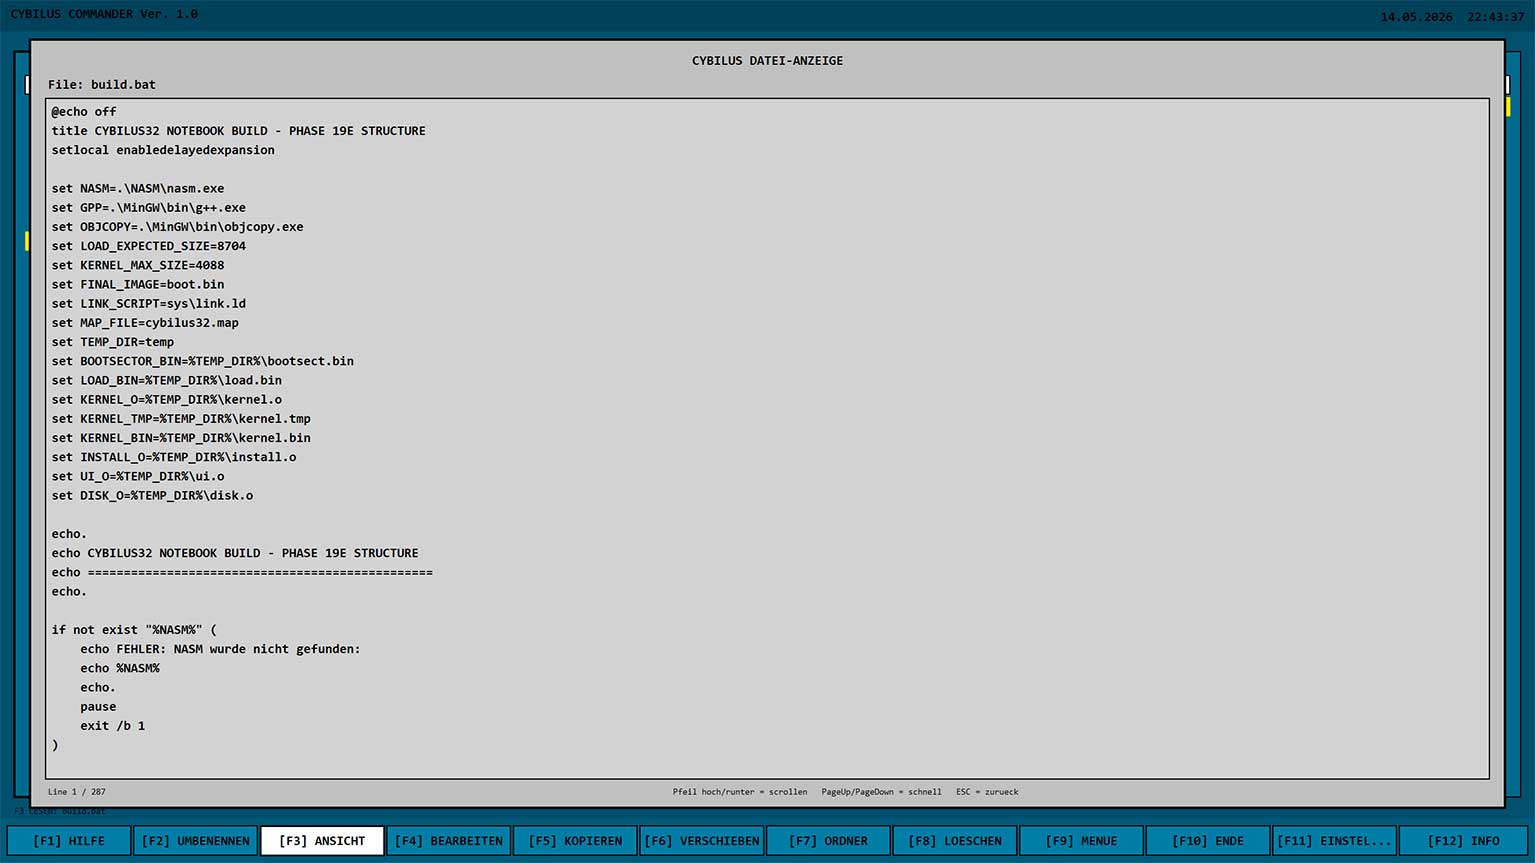The image size is (1535, 863).
Task: Click 'set TEMP_DIR=temp' line
Action: click(x=113, y=342)
